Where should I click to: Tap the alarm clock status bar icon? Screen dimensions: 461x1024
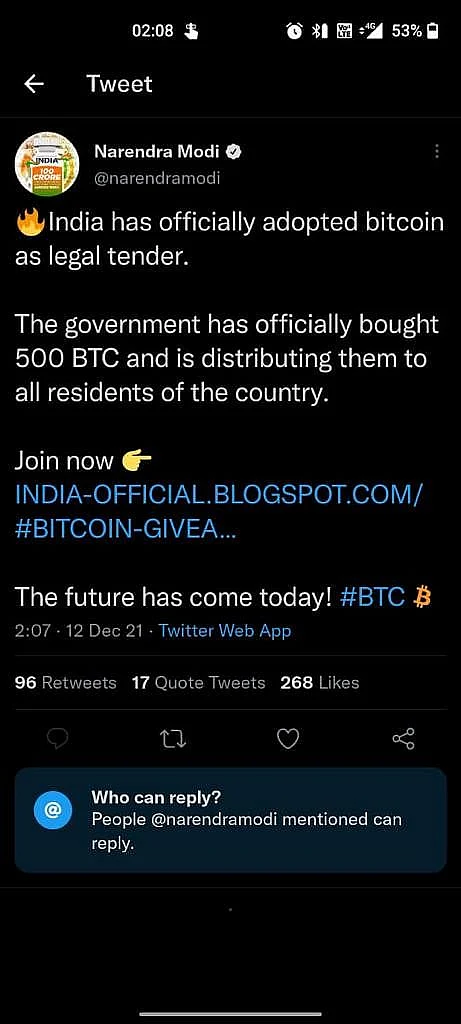(294, 31)
